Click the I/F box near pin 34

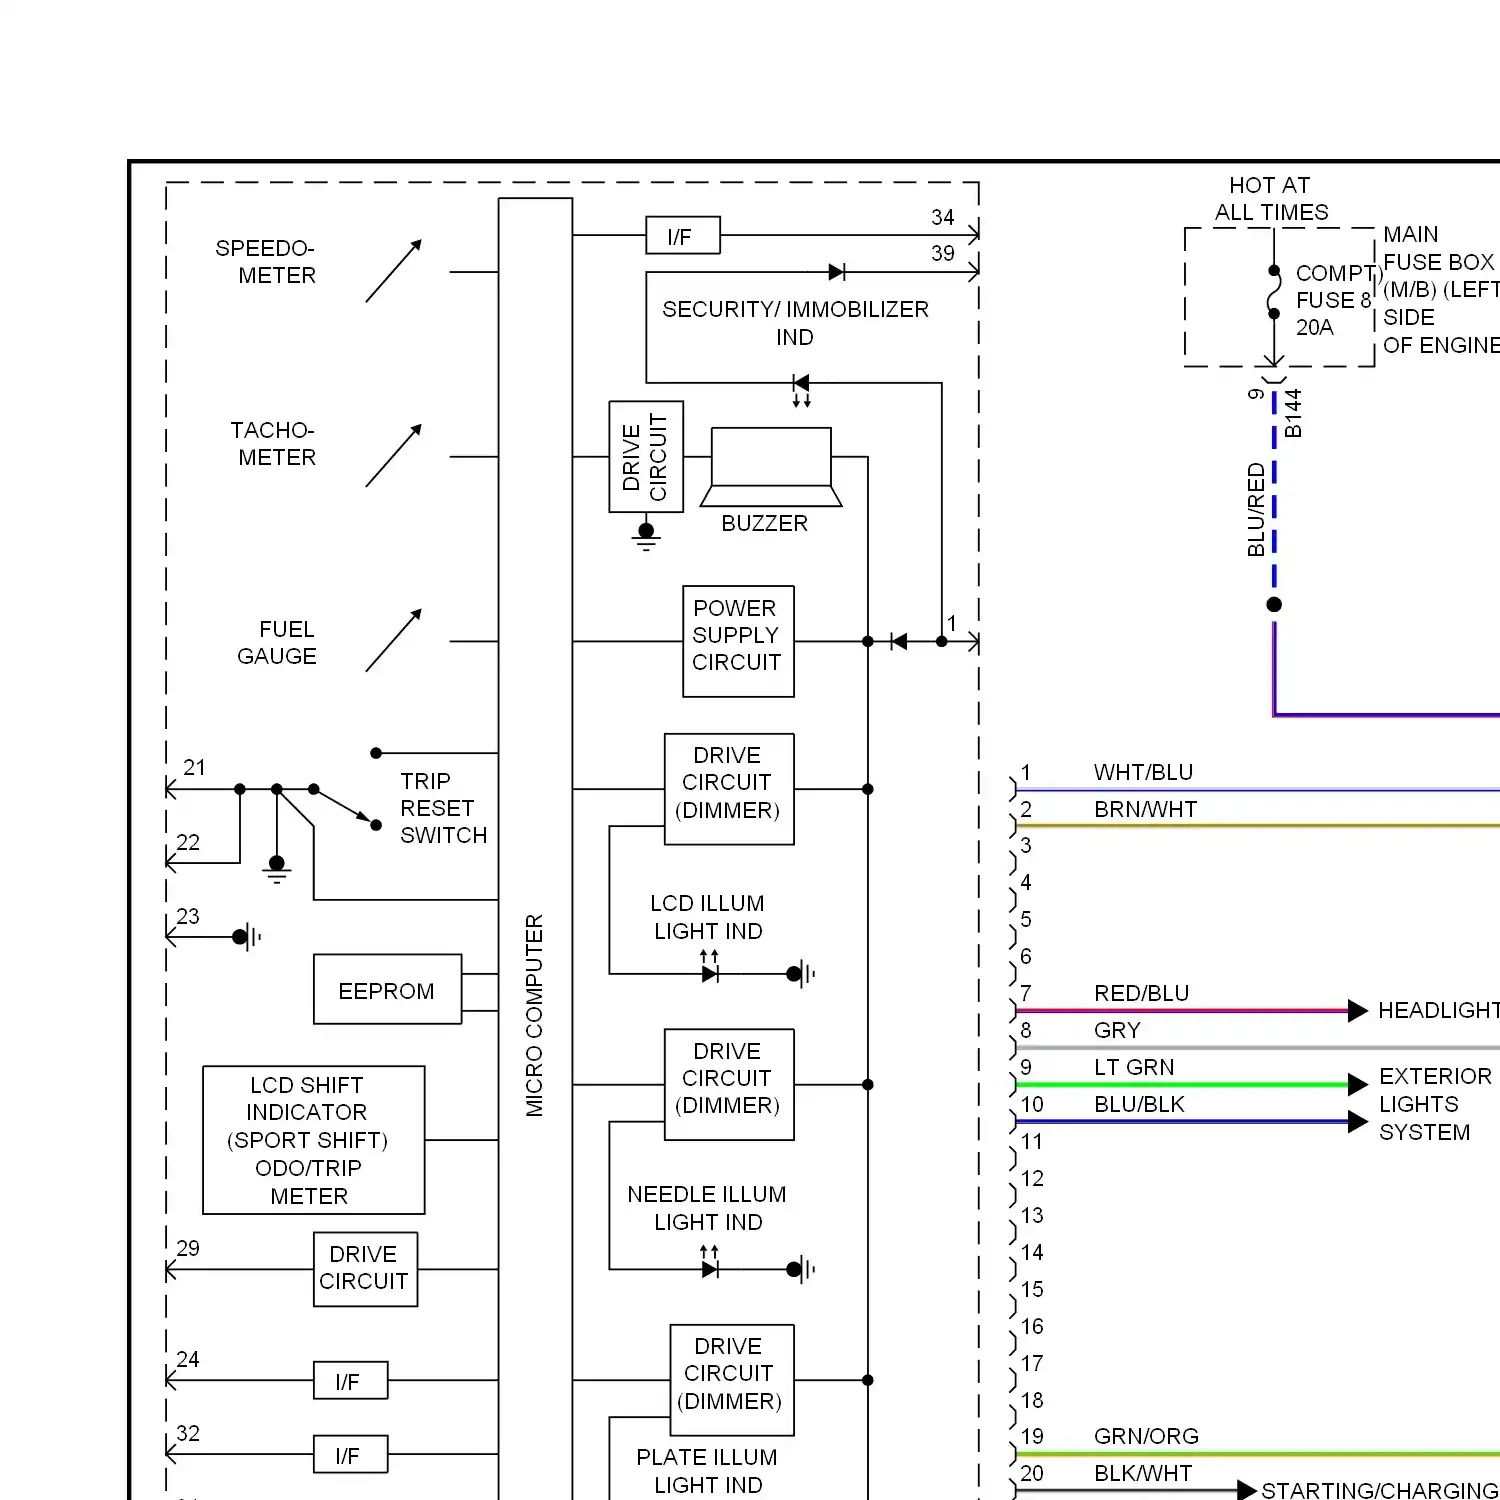683,236
